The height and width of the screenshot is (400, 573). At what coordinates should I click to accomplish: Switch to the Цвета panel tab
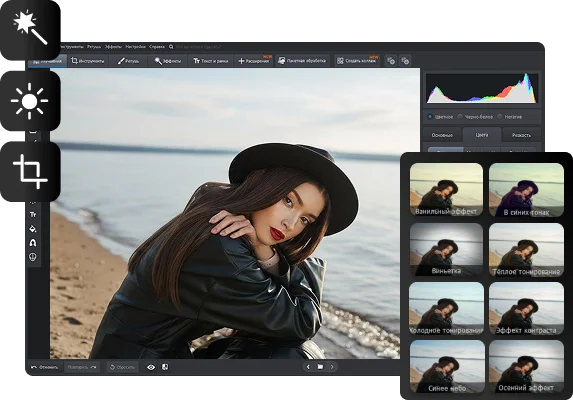tap(482, 135)
